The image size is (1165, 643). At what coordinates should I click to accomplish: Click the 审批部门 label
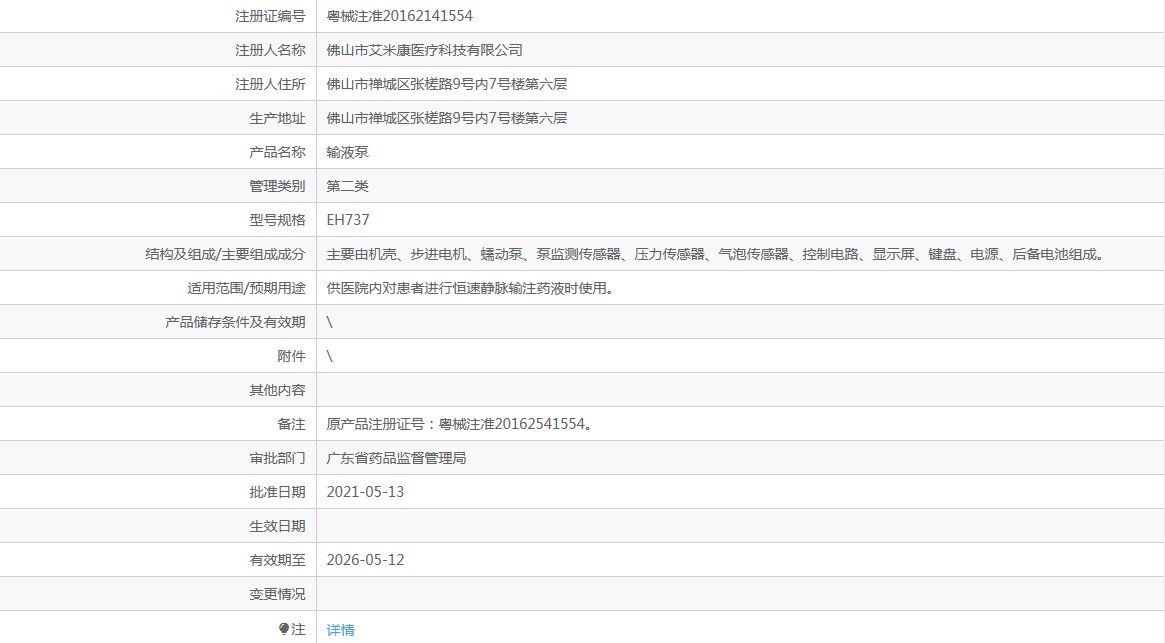point(277,458)
